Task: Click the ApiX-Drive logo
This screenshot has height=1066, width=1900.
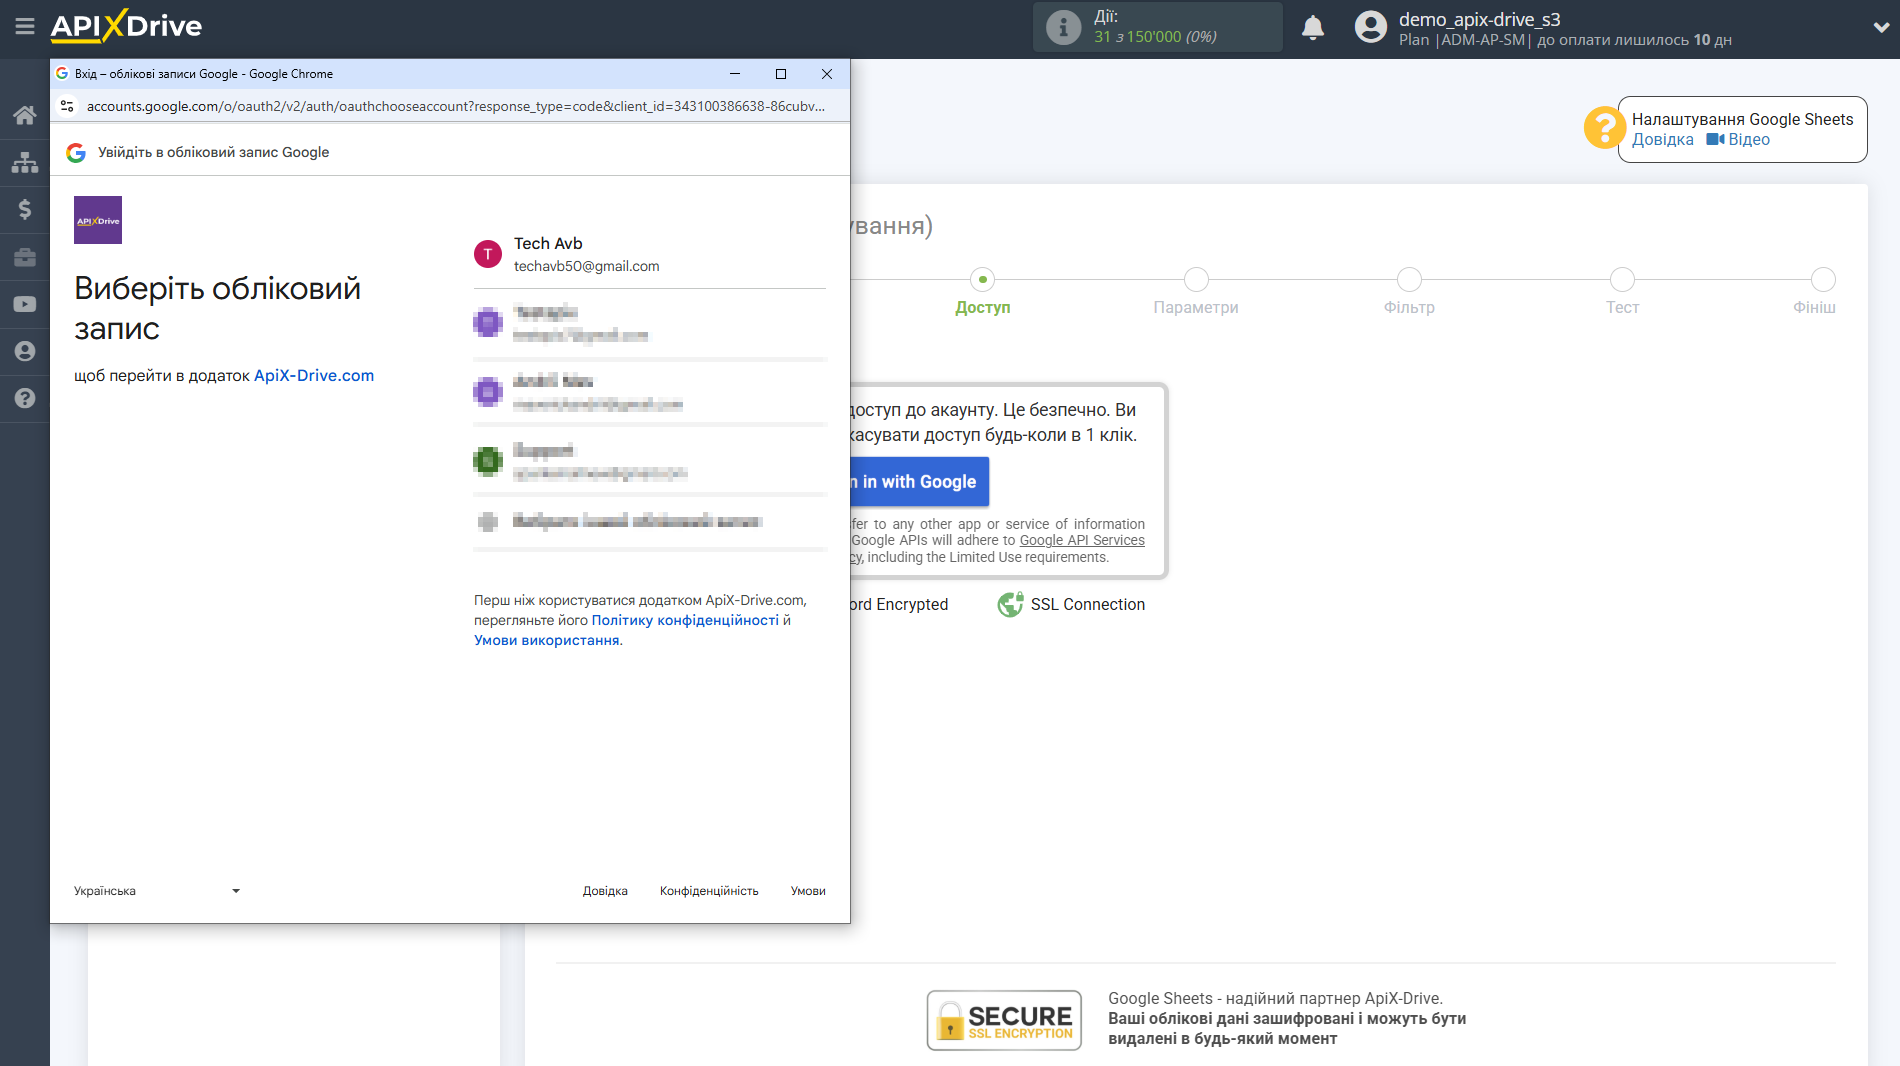Action: 126,26
